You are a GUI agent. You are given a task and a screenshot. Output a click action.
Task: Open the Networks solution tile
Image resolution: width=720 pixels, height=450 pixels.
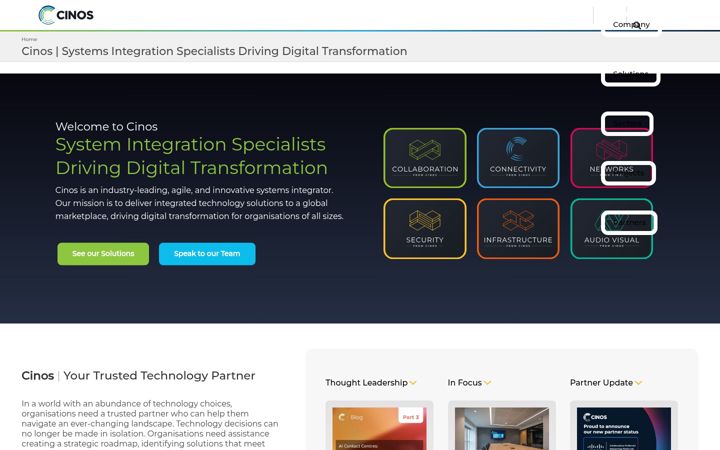tap(611, 158)
